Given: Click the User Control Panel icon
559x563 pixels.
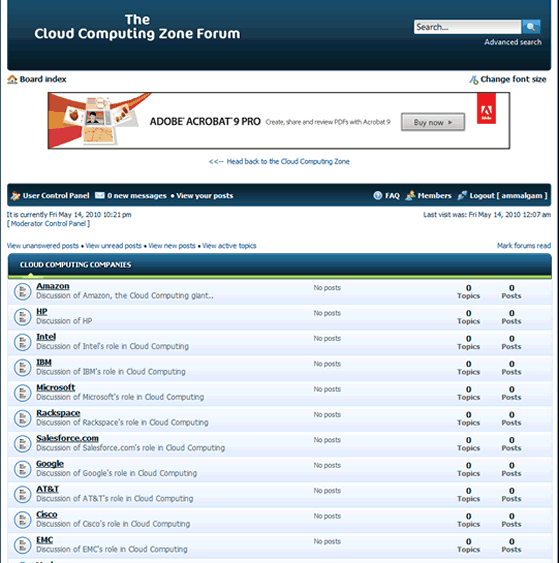Looking at the screenshot, I should pos(15,196).
